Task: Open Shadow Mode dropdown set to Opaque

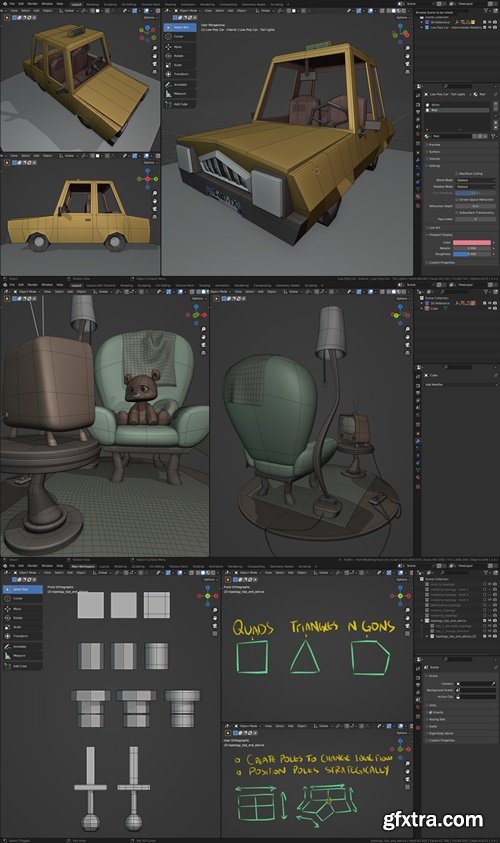Action: [x=475, y=187]
